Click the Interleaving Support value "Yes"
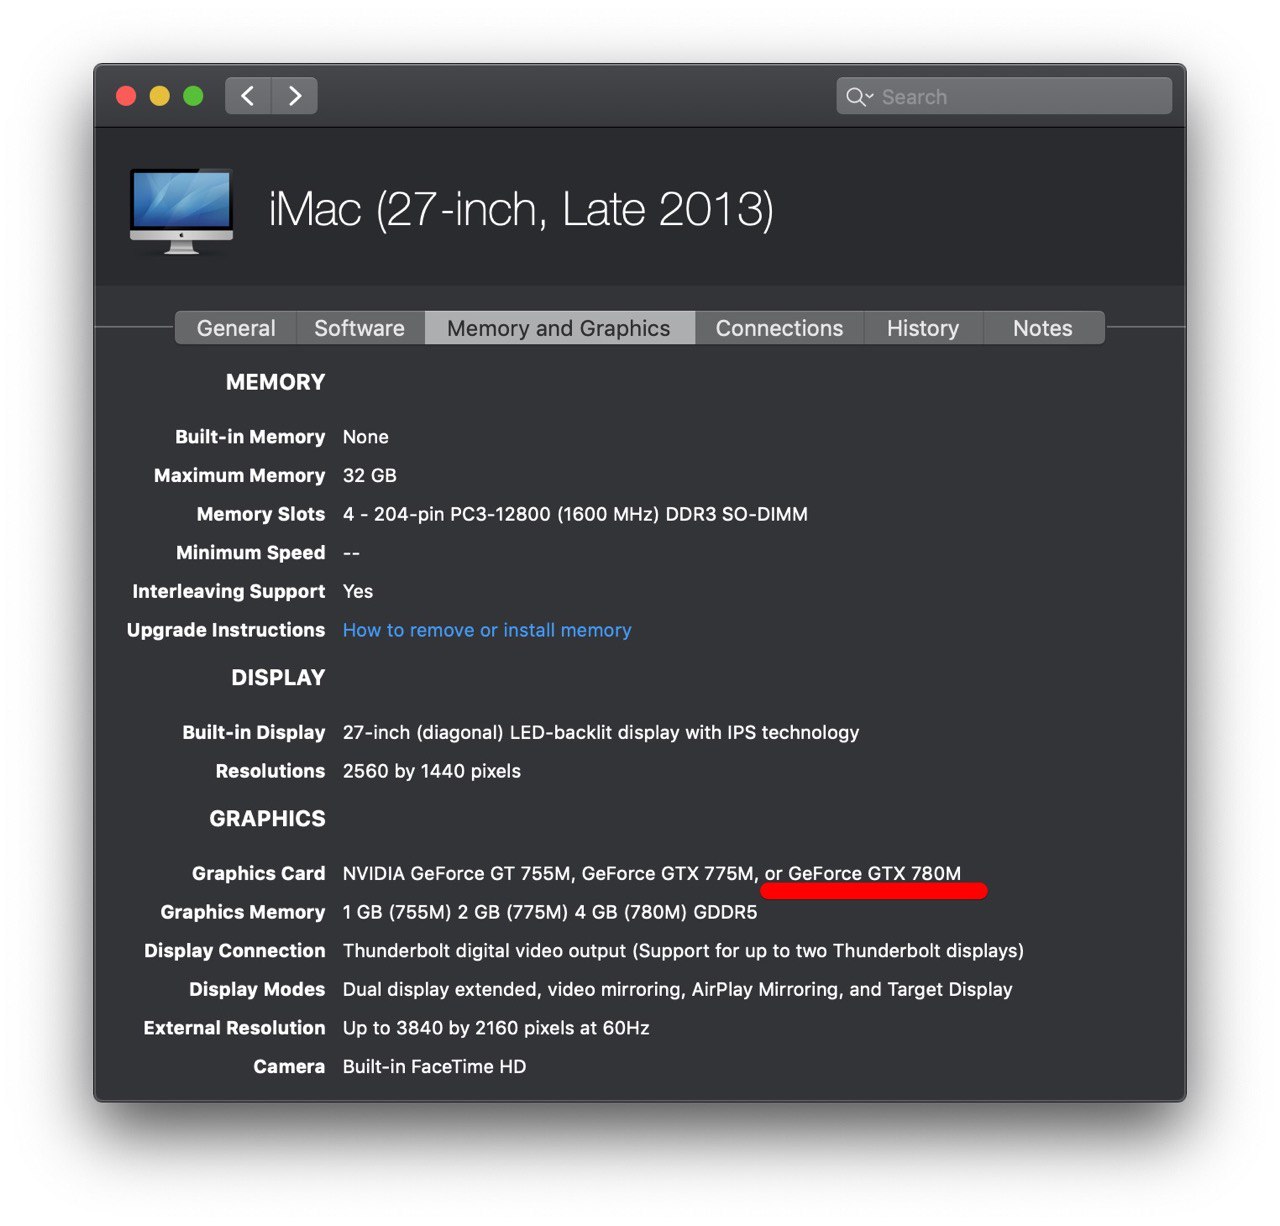The image size is (1280, 1226). click(x=358, y=591)
